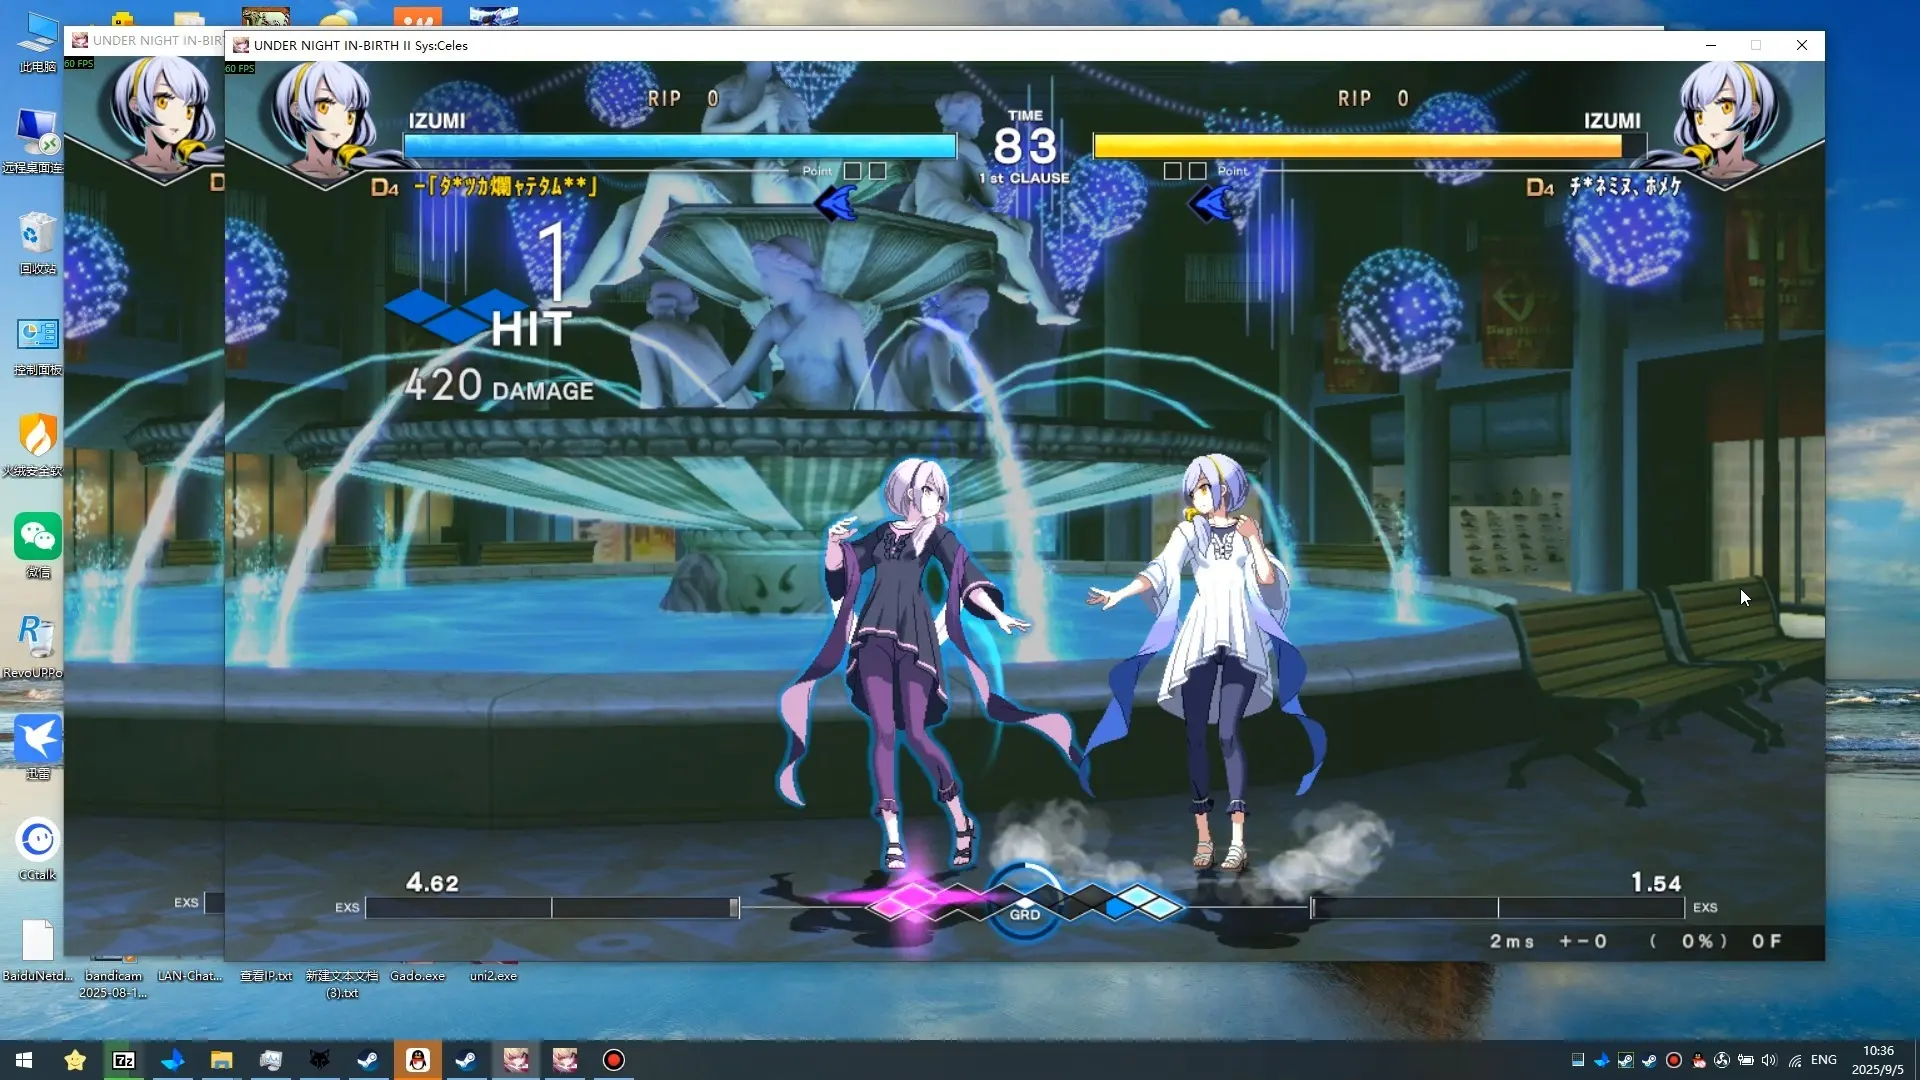Screen dimensions: 1920x1080
Task: Open the WeChat desktop shortcut
Action: [38, 538]
